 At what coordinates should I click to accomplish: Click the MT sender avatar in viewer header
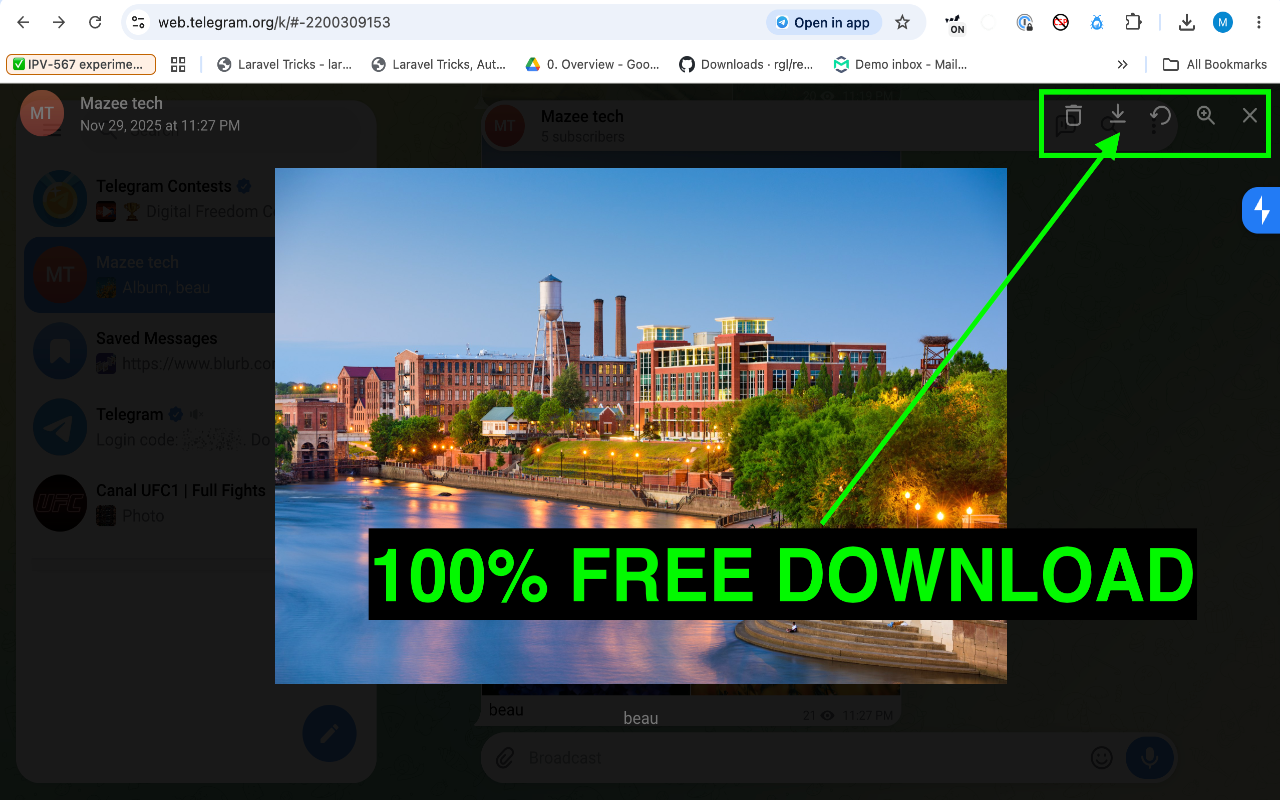(42, 113)
